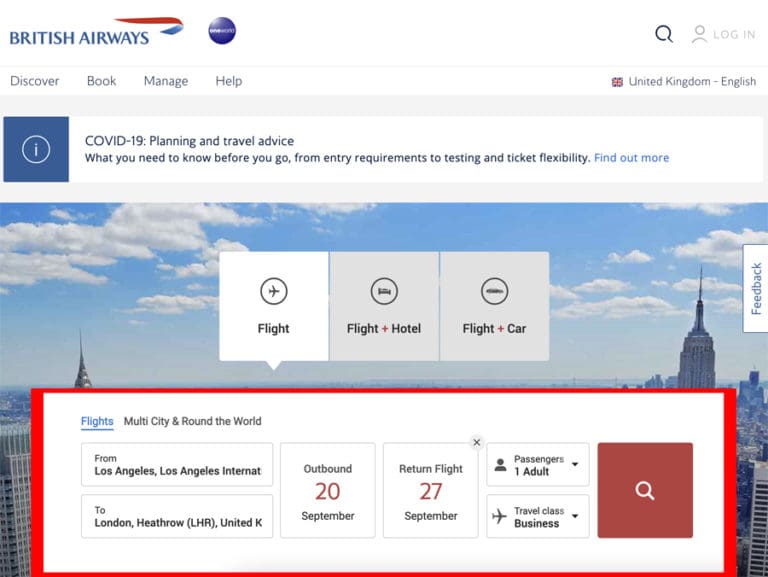Expand the Travel class dropdown
Image resolution: width=768 pixels, height=577 pixels.
click(538, 516)
